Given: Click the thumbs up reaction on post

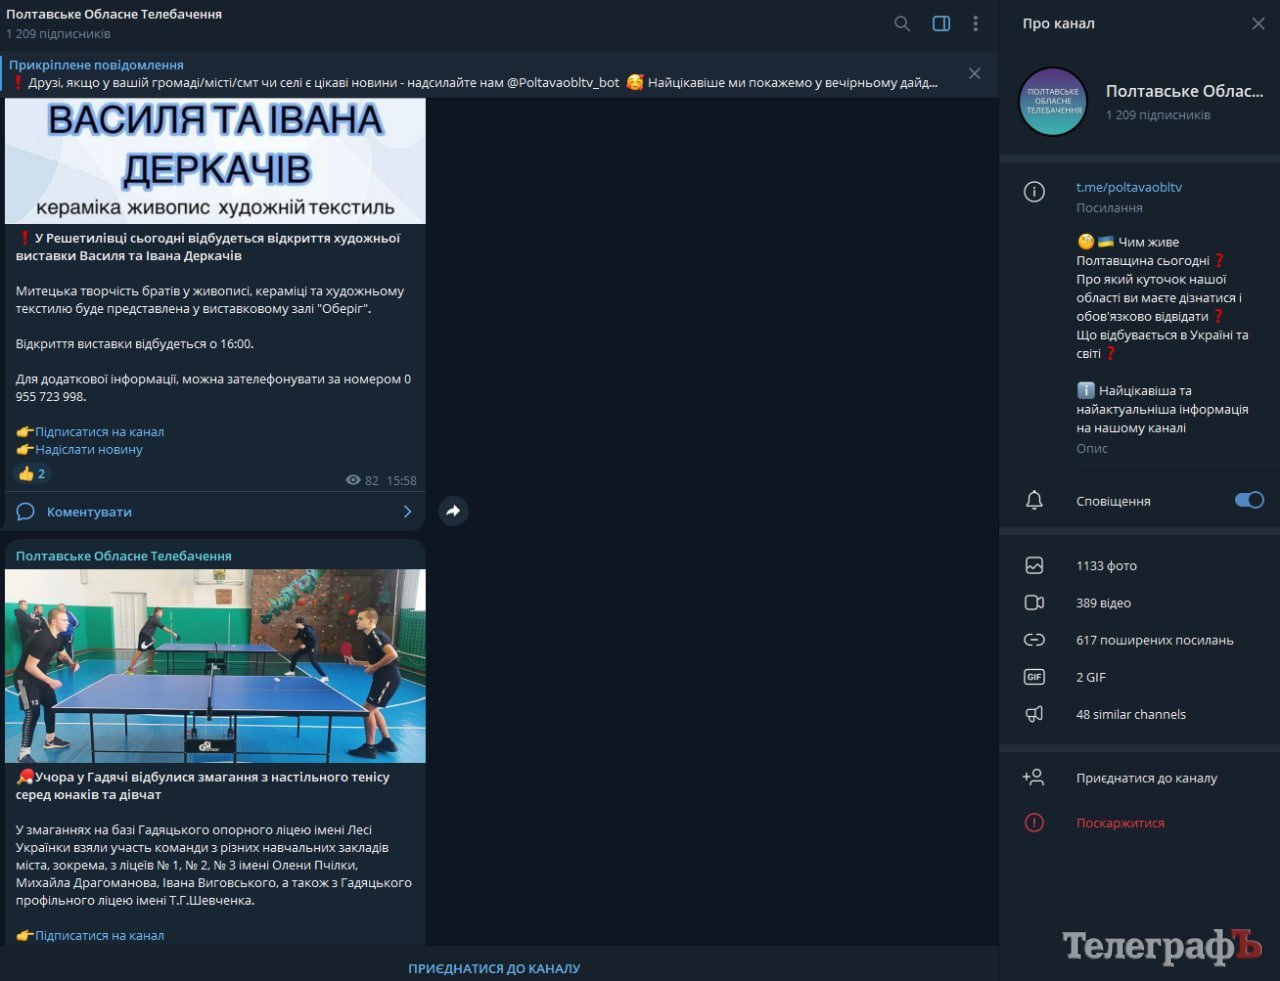Looking at the screenshot, I should pos(31,474).
